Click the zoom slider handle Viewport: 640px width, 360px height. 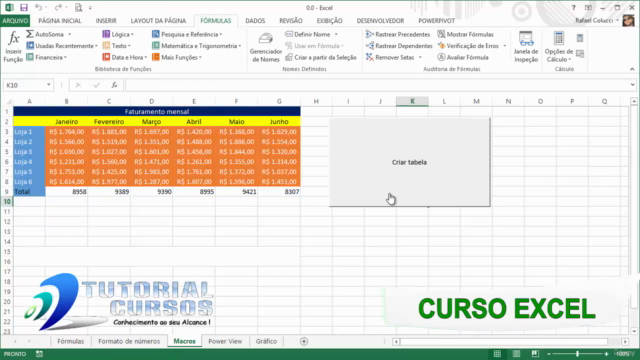578,354
